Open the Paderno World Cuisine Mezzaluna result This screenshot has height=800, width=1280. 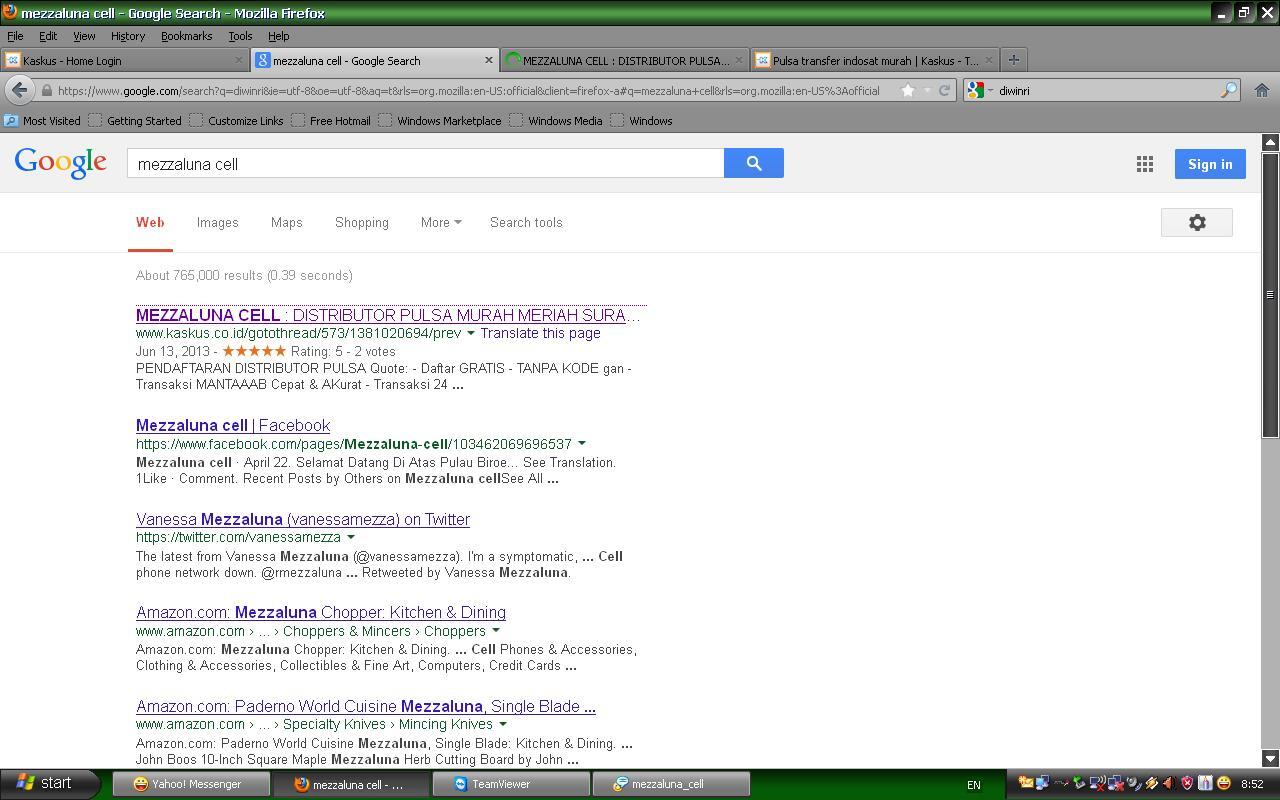(x=366, y=706)
